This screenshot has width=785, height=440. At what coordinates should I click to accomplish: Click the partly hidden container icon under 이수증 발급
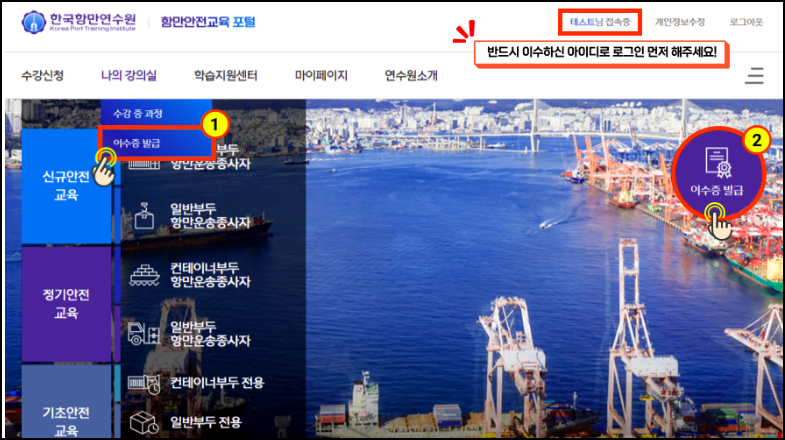pos(144,163)
